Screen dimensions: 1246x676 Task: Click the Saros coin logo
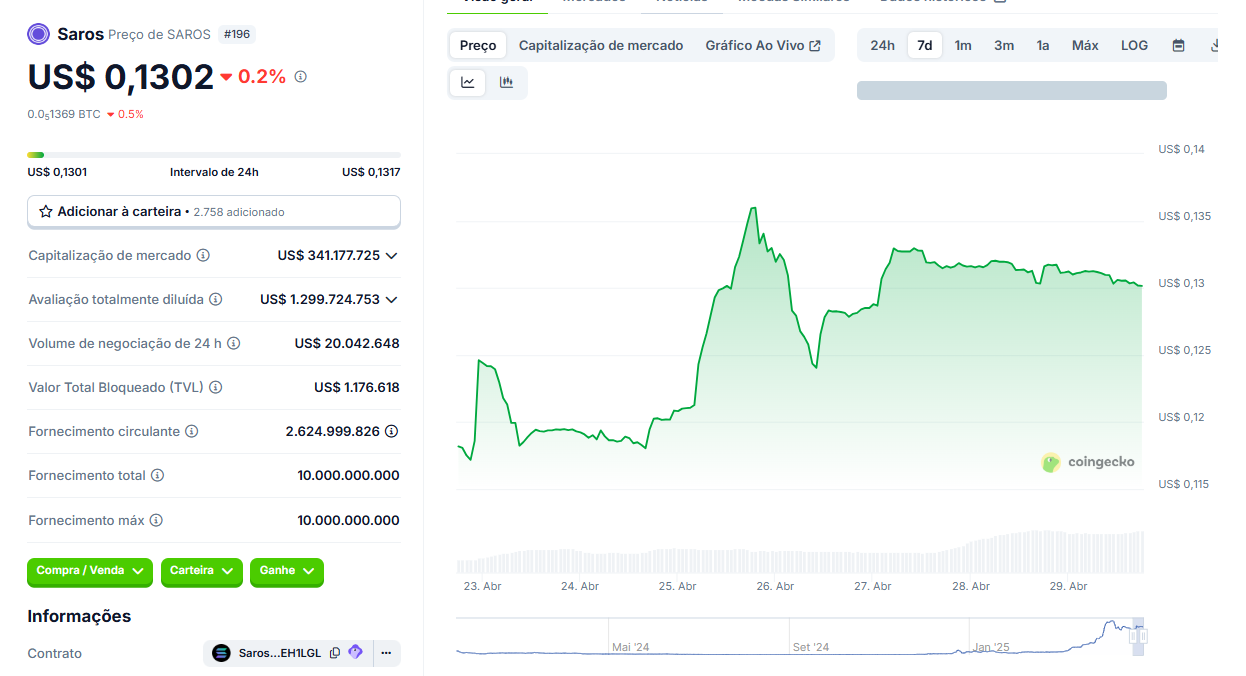pos(39,34)
